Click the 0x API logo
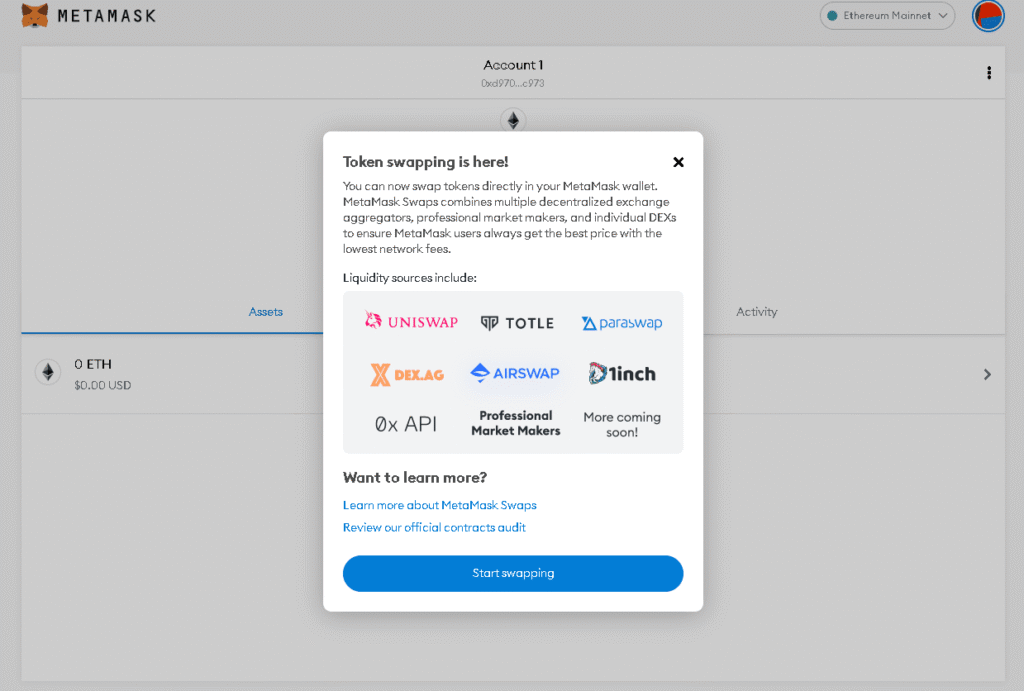Viewport: 1024px width, 691px height. 406,424
